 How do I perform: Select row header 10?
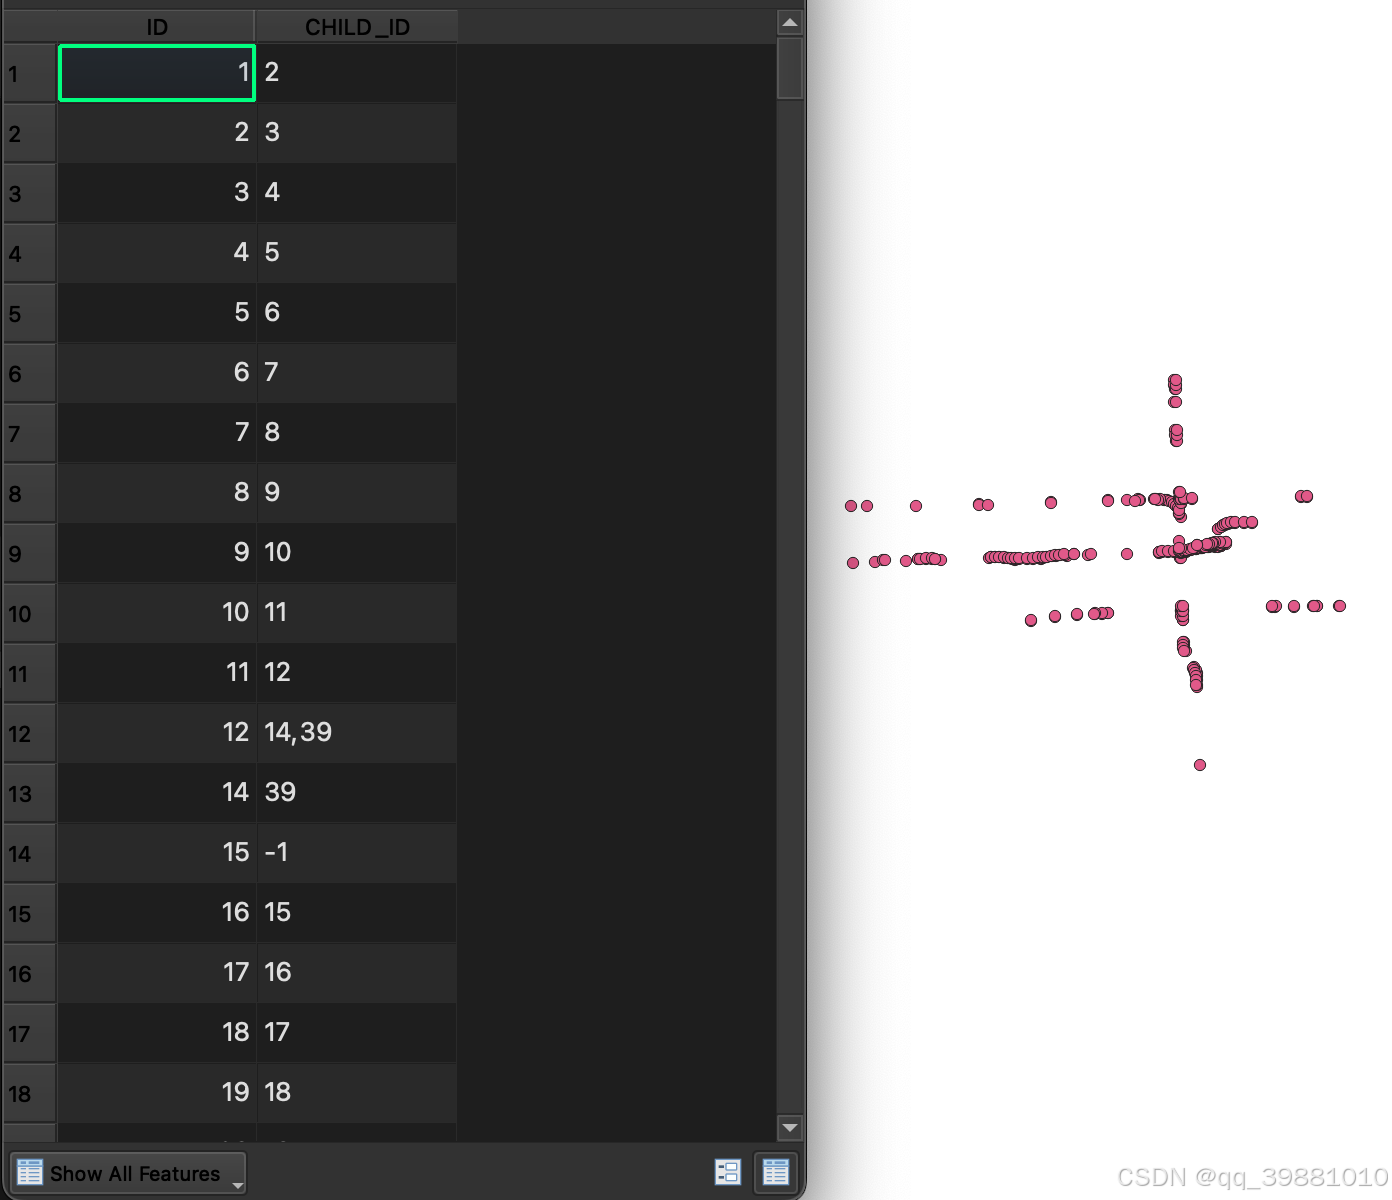click(x=30, y=613)
